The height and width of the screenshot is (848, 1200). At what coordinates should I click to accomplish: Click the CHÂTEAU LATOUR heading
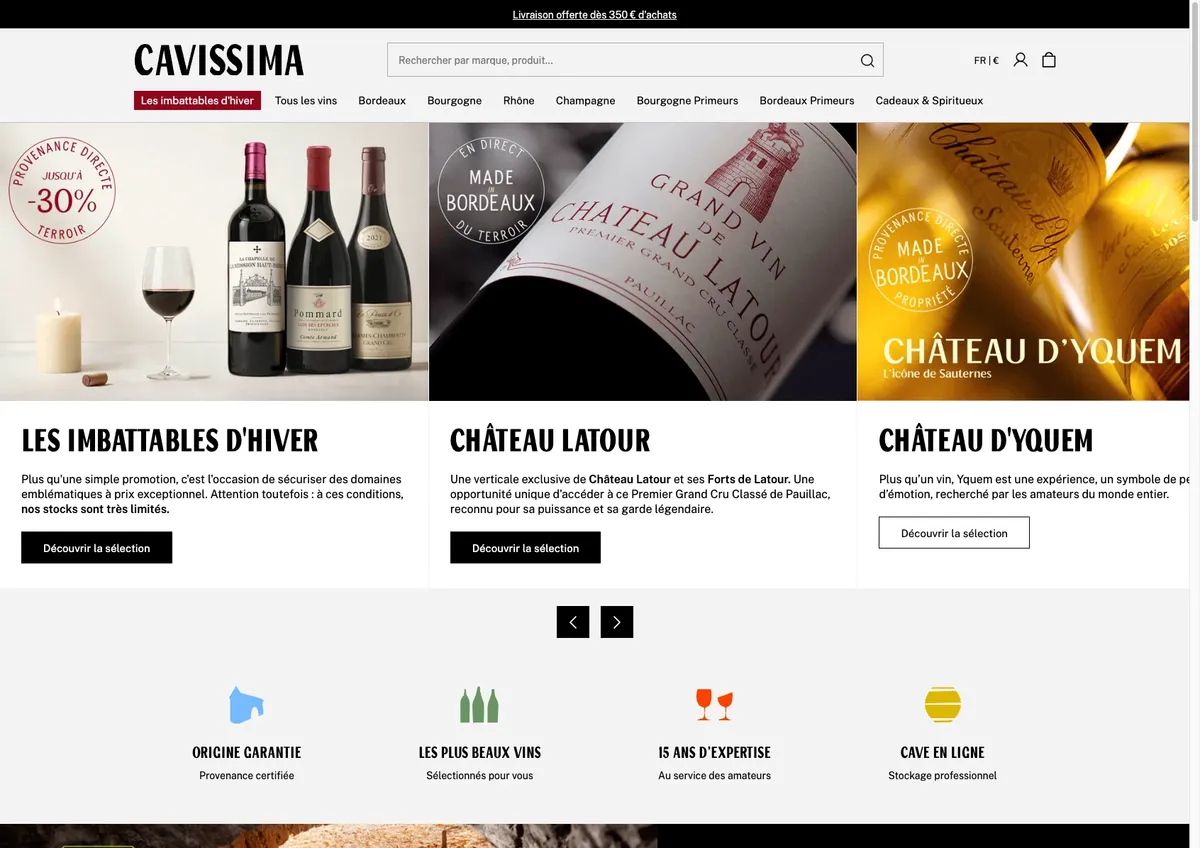pyautogui.click(x=550, y=440)
